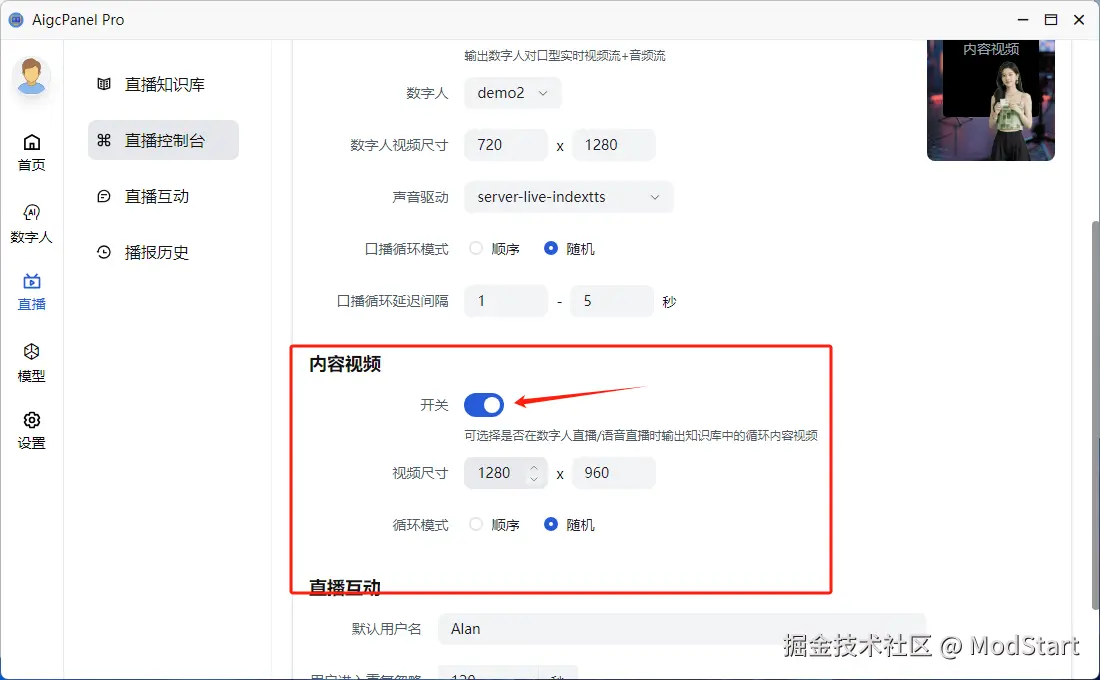Screen dimensions: 1100x680
Task: Click the up stepper on 1280 video size
Action: point(533,467)
